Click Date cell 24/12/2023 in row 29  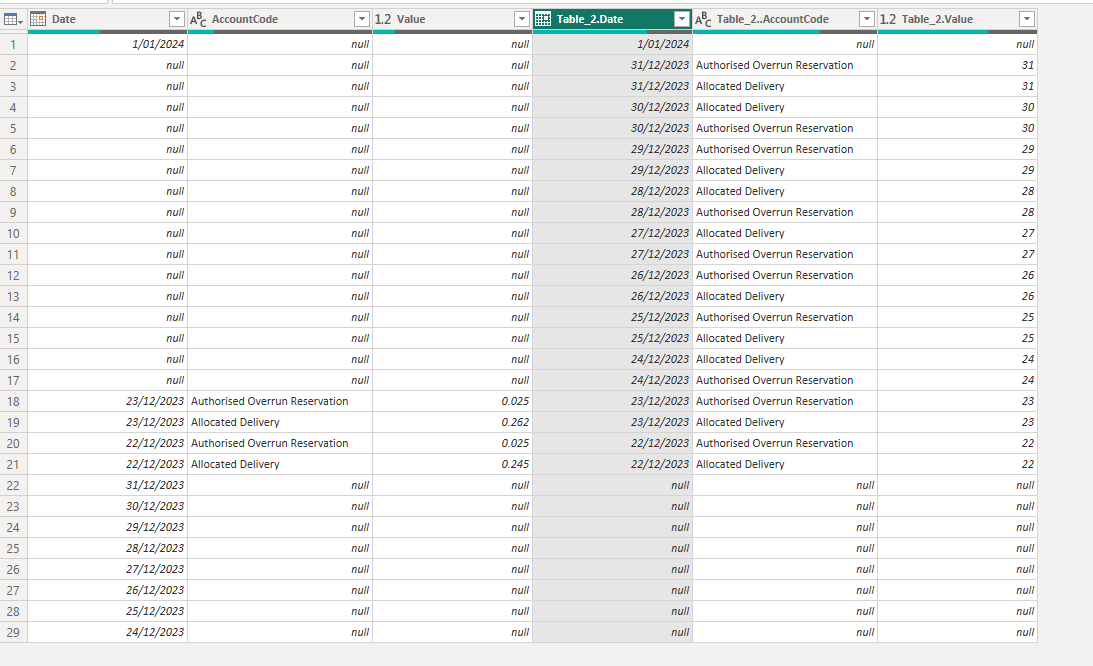pyautogui.click(x=107, y=633)
